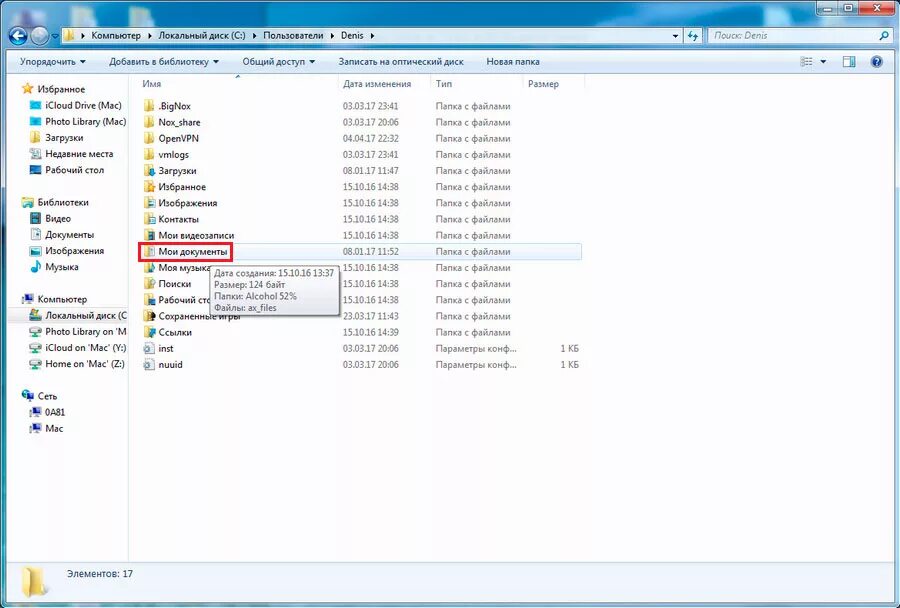Select the inst configuration file icon
Viewport: 900px width, 608px height.
click(149, 348)
